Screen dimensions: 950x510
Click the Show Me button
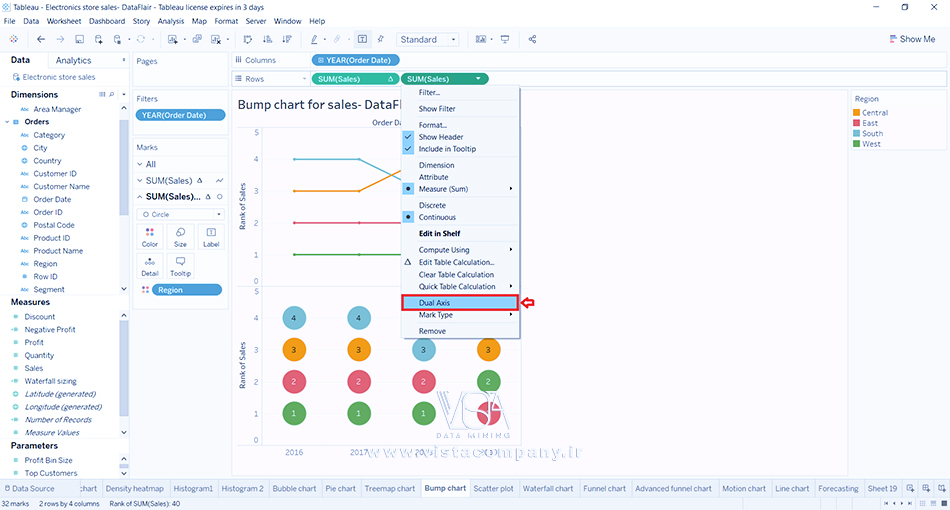pos(911,39)
